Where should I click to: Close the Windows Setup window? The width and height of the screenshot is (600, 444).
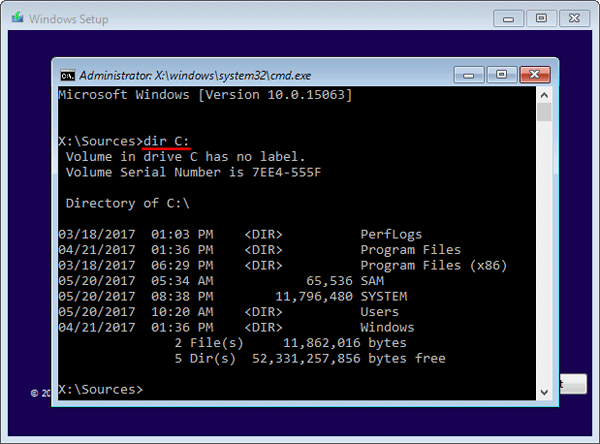574,18
